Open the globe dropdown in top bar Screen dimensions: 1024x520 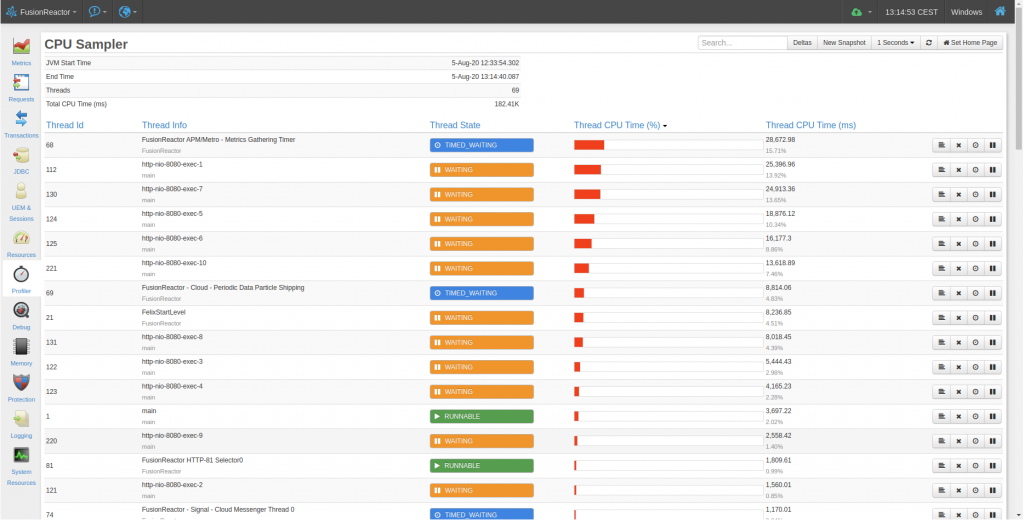coord(128,12)
